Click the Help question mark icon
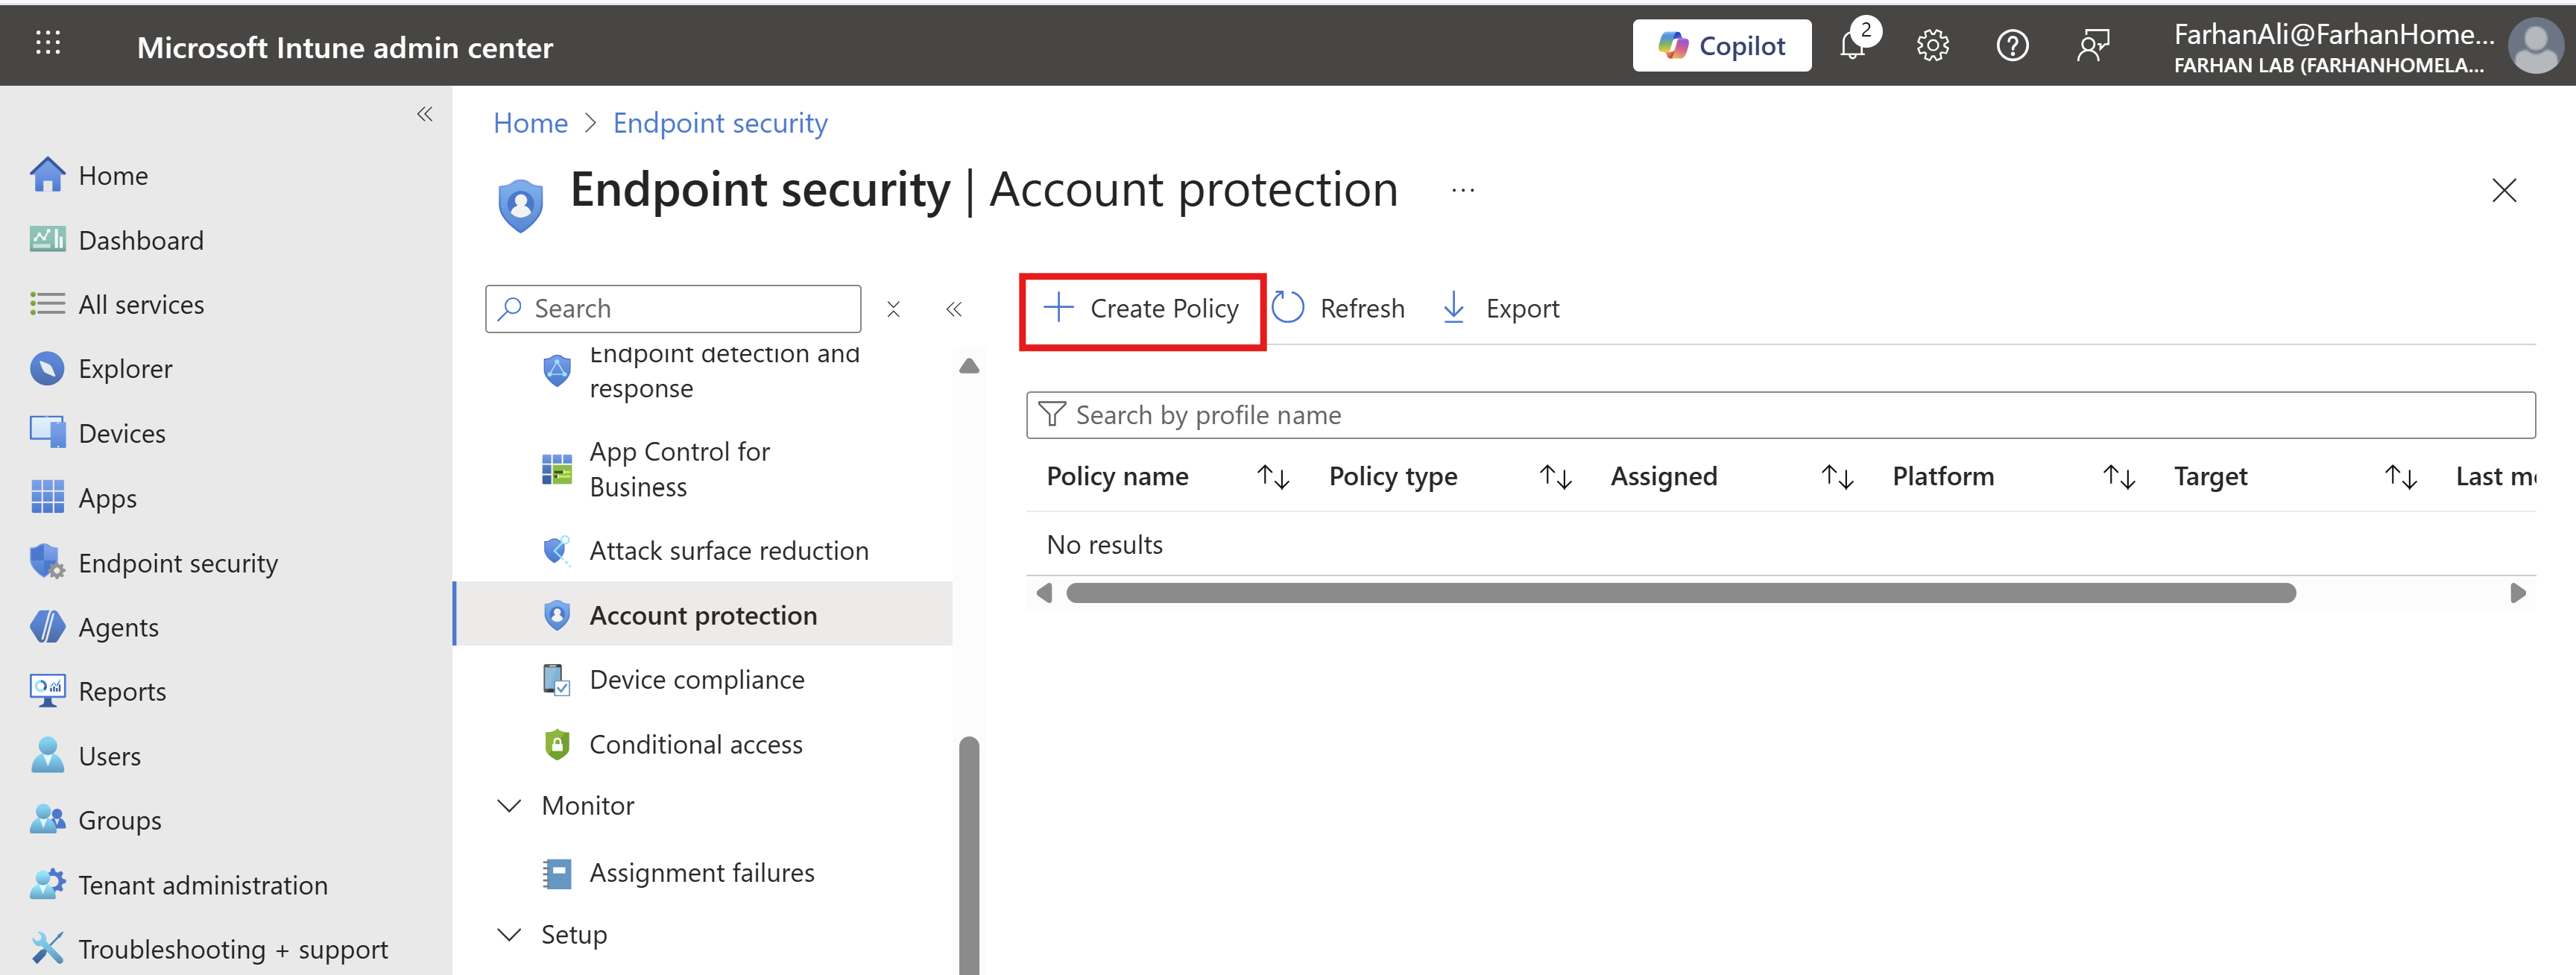The width and height of the screenshot is (2576, 975). click(2012, 46)
